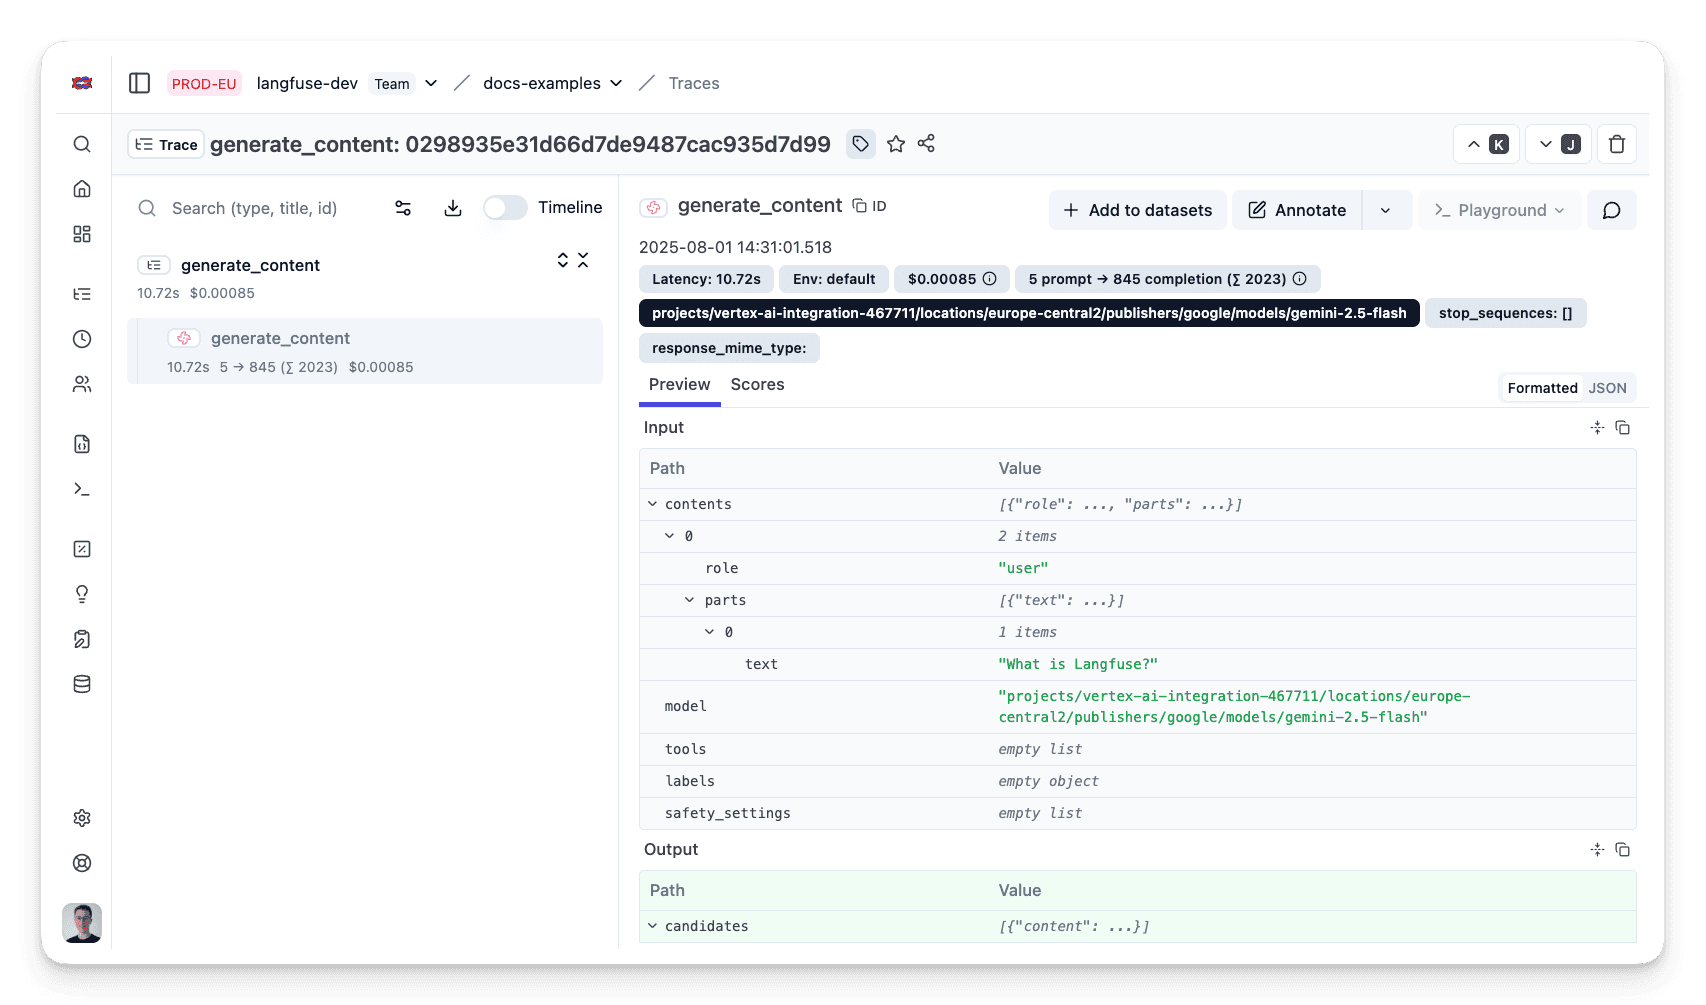Viewport: 1706px width, 1005px height.
Task: Click the Add to datasets button
Action: [x=1137, y=210]
